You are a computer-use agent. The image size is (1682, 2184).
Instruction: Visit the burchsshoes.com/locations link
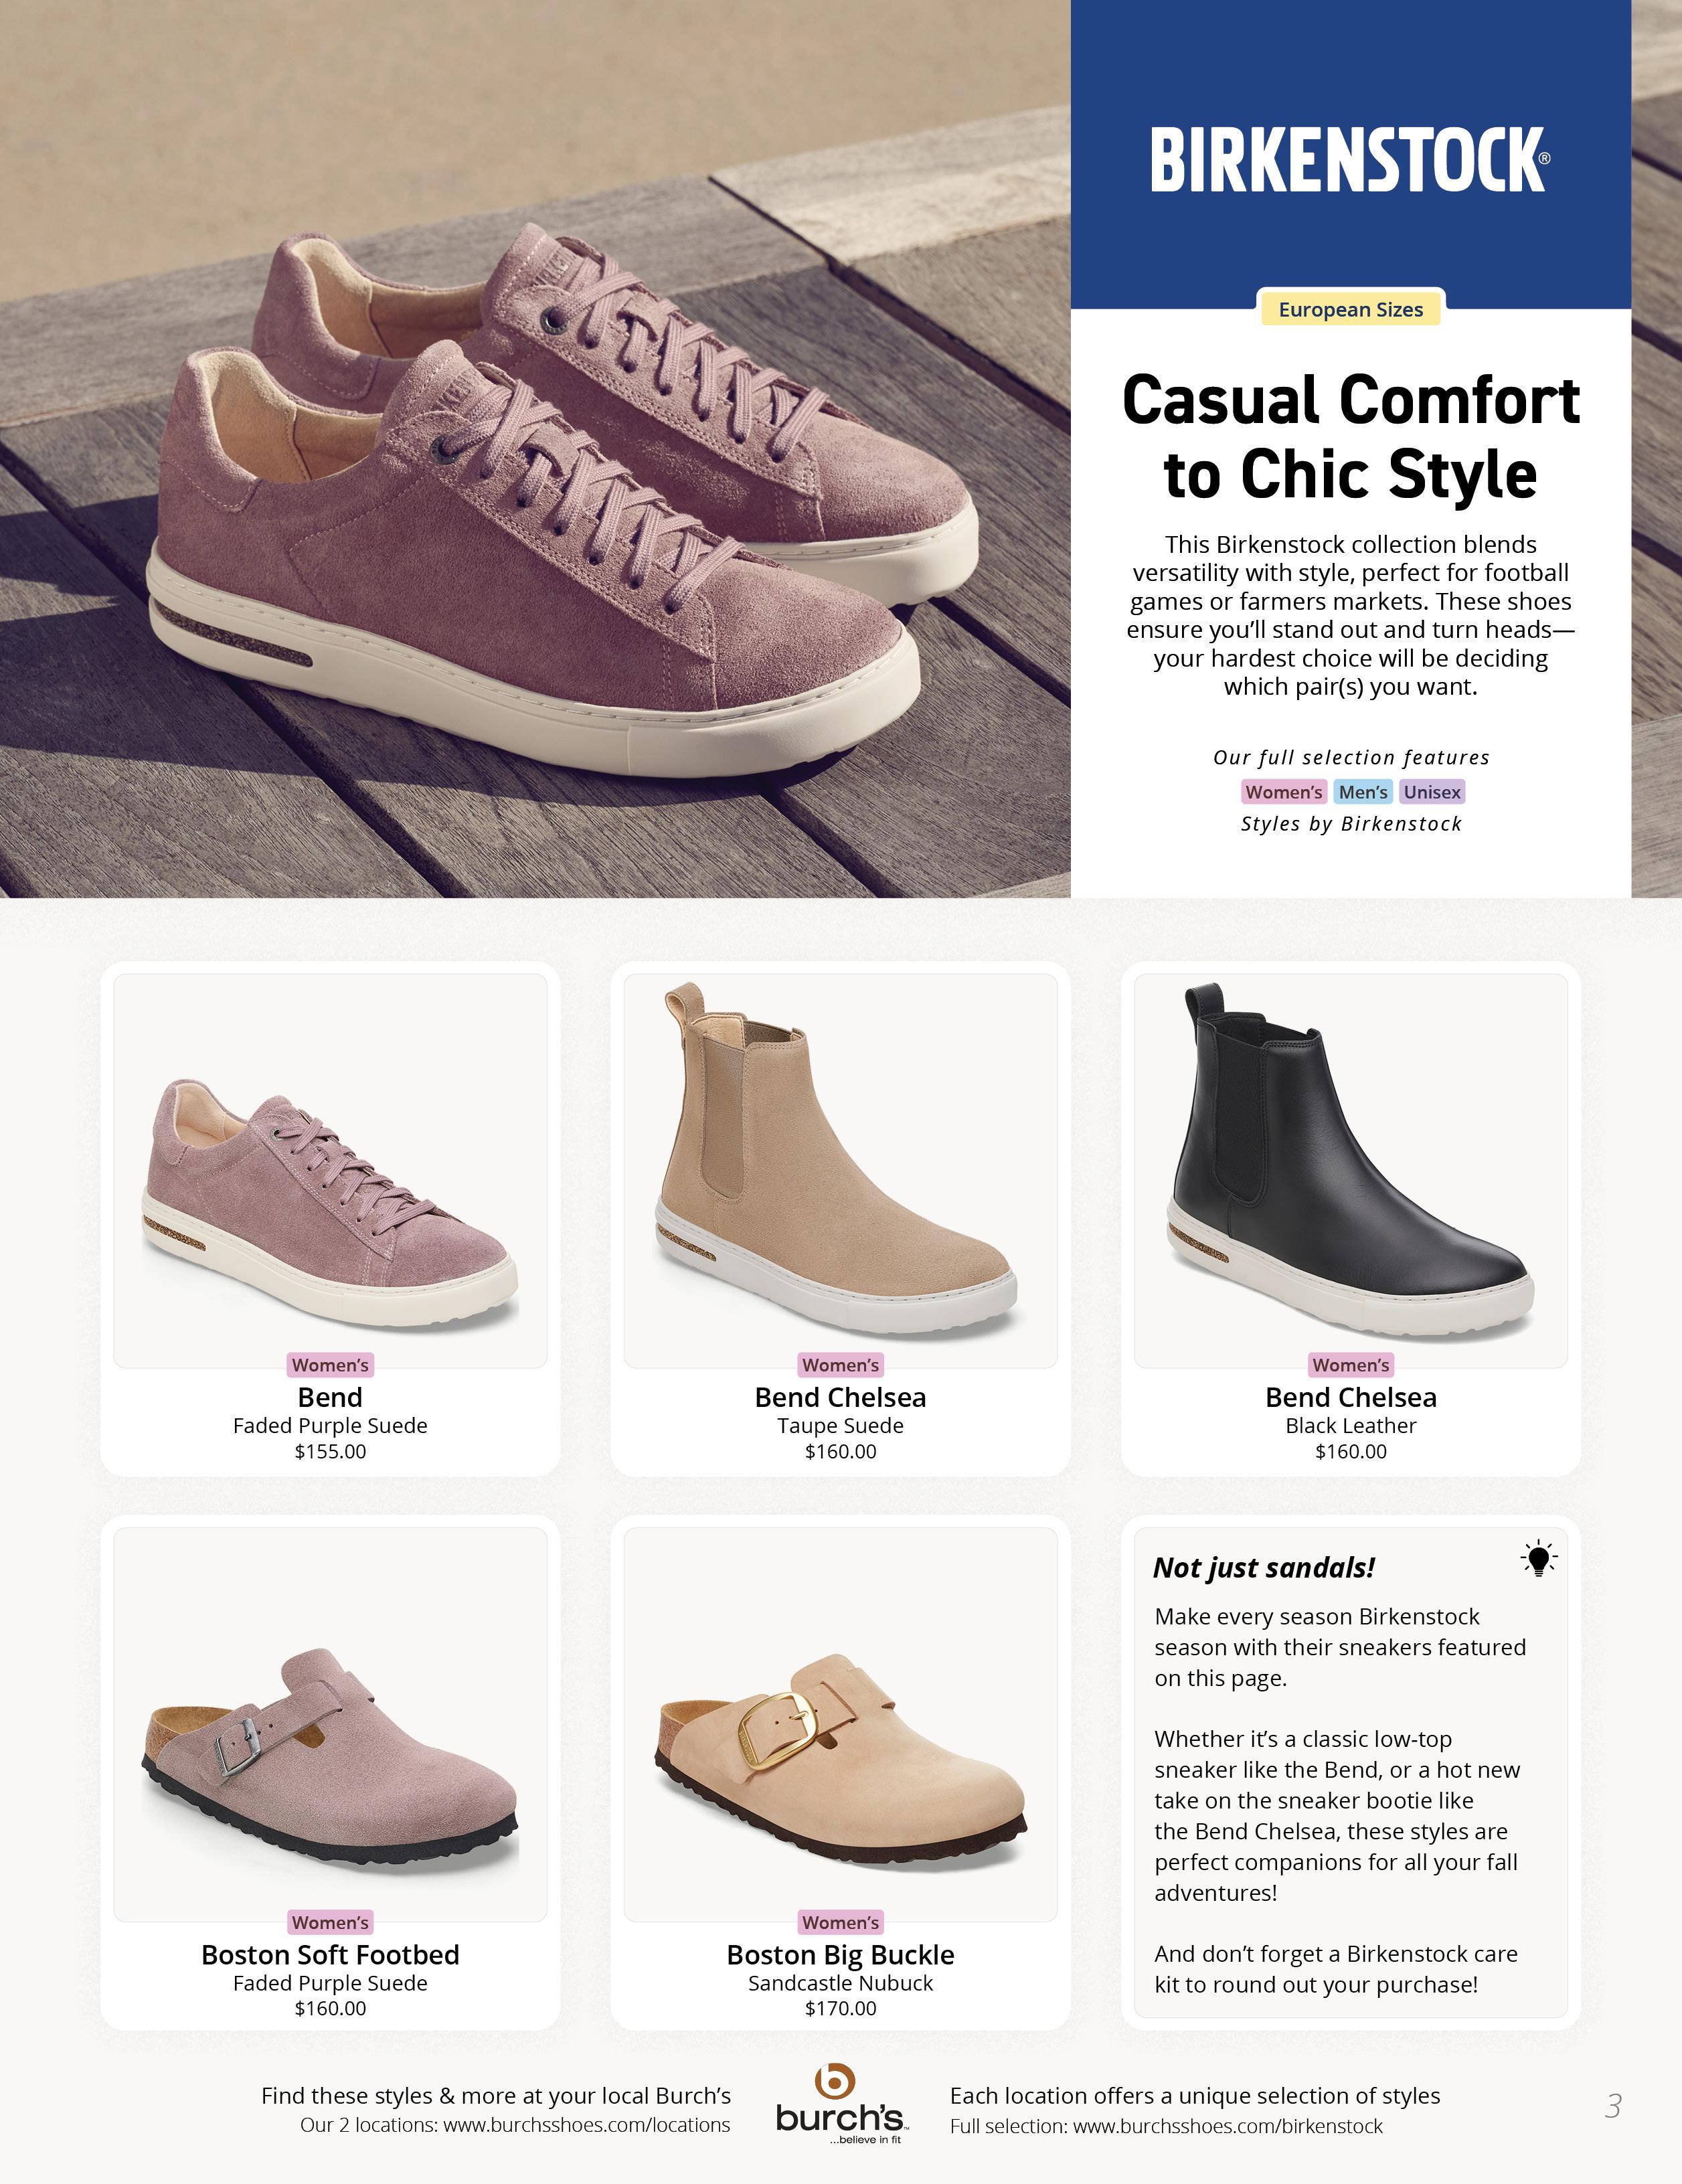587,2125
